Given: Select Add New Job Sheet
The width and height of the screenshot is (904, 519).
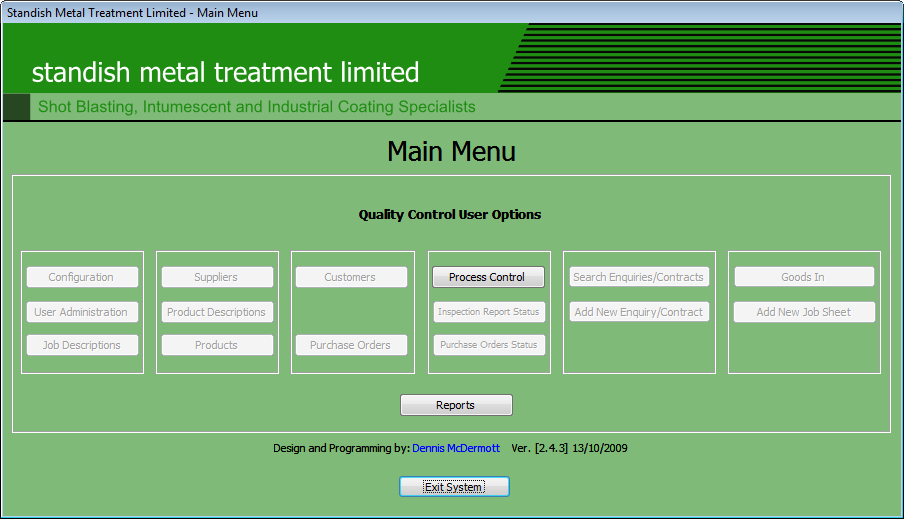Looking at the screenshot, I should pyautogui.click(x=804, y=312).
